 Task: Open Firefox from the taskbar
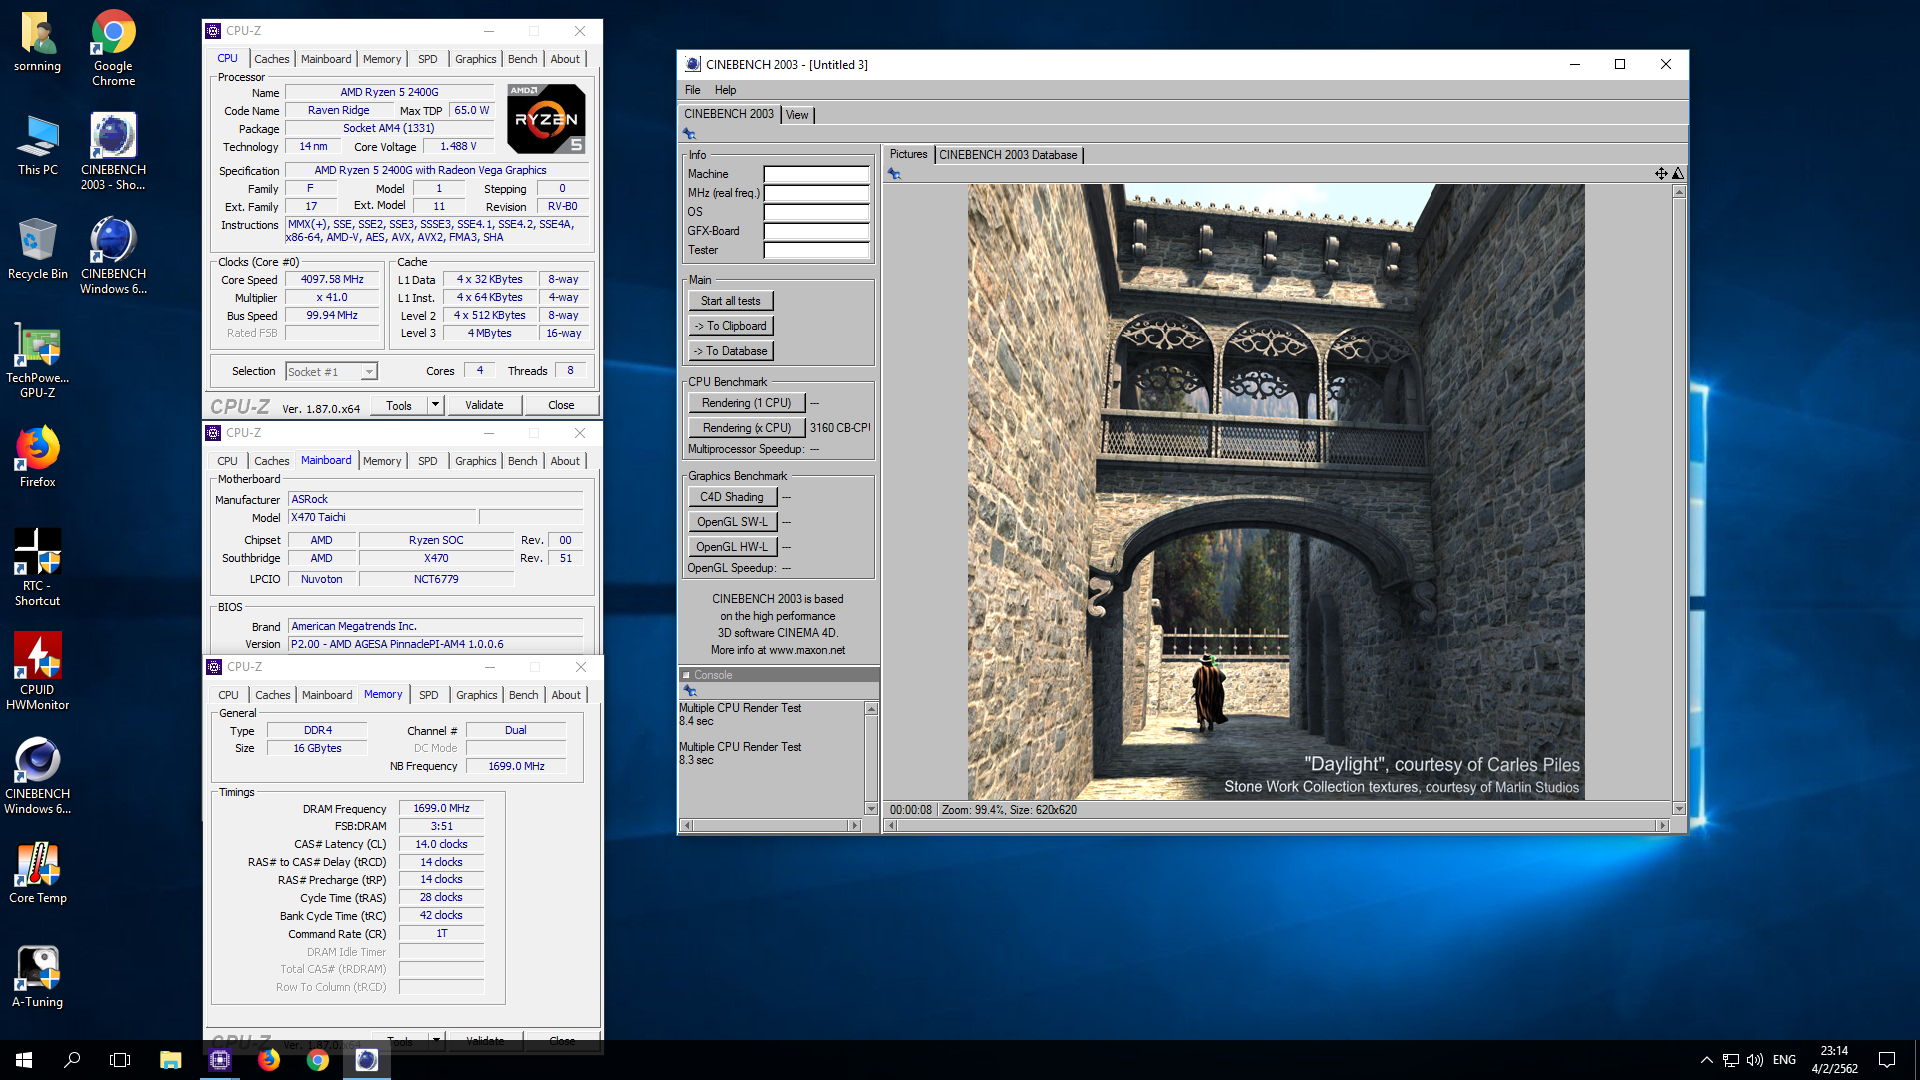point(268,1060)
